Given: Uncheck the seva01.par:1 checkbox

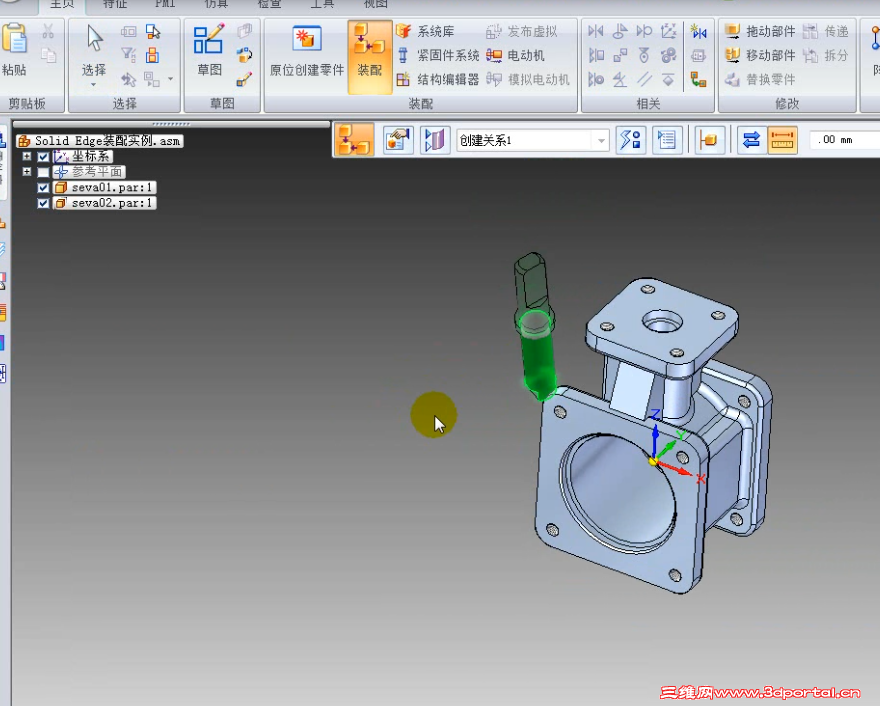Looking at the screenshot, I should point(43,187).
